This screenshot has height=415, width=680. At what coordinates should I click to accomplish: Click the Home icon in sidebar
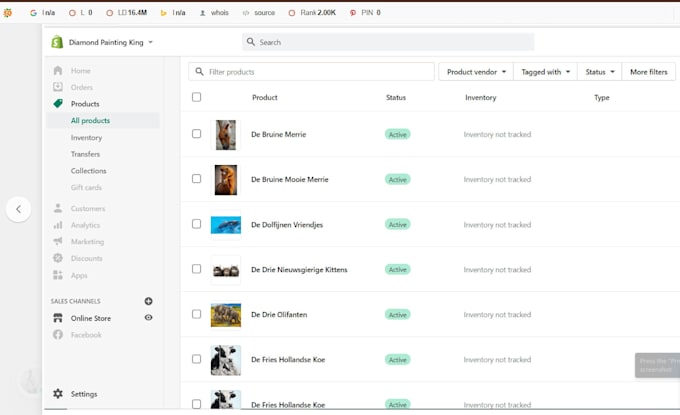coord(58,70)
